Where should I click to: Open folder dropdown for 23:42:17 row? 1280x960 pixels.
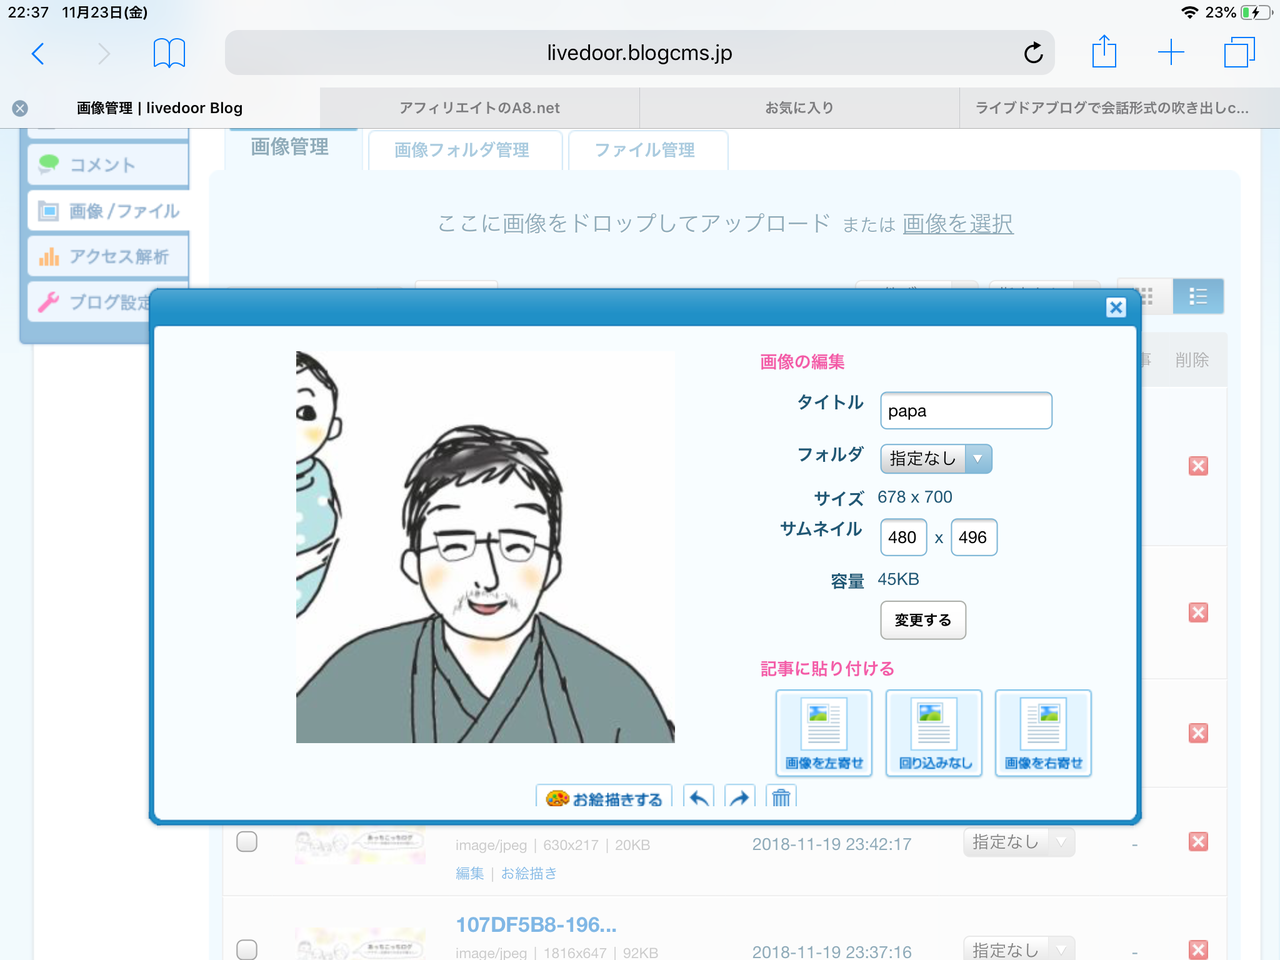coord(1020,842)
